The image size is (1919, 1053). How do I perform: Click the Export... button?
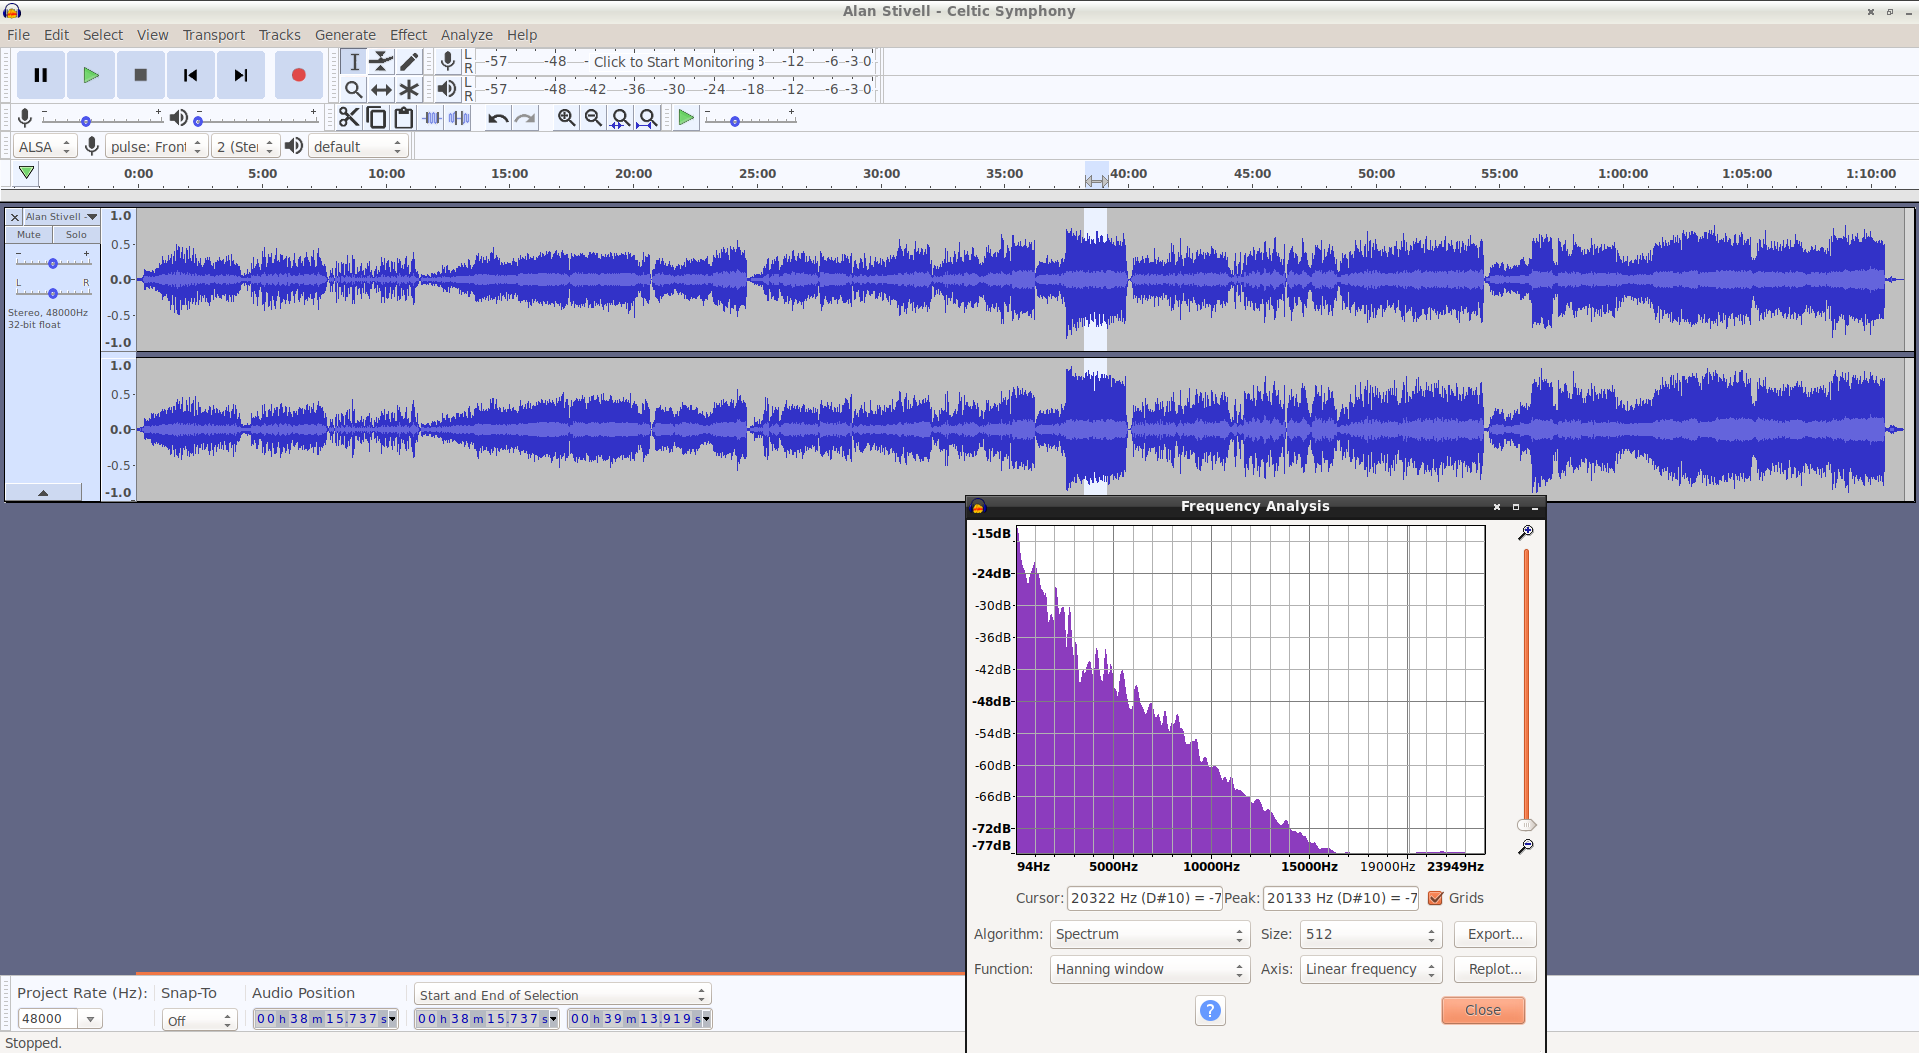[1495, 934]
